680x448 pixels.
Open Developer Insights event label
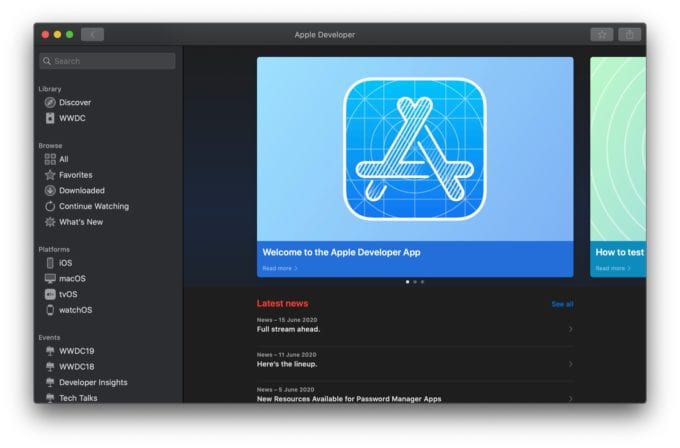pyautogui.click(x=93, y=382)
